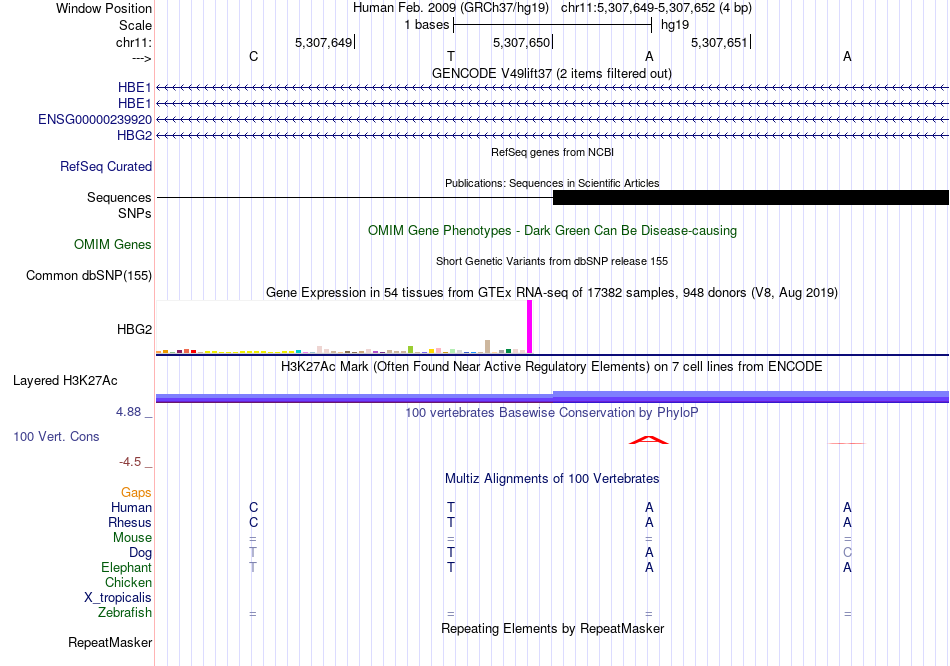Click the T base in Human alignment row
Viewport: 950px width, 666px height.
pyautogui.click(x=451, y=507)
